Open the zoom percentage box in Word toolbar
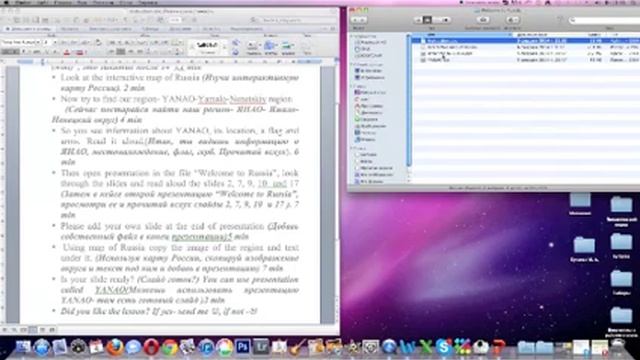This screenshot has height=360, width=640. pyautogui.click(x=176, y=20)
